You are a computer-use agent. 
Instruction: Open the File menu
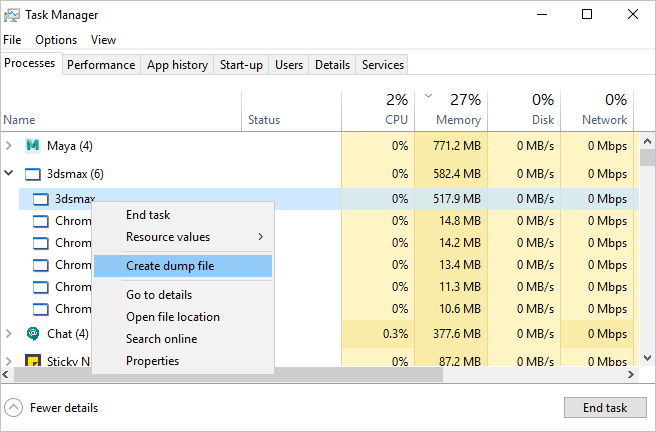click(12, 40)
